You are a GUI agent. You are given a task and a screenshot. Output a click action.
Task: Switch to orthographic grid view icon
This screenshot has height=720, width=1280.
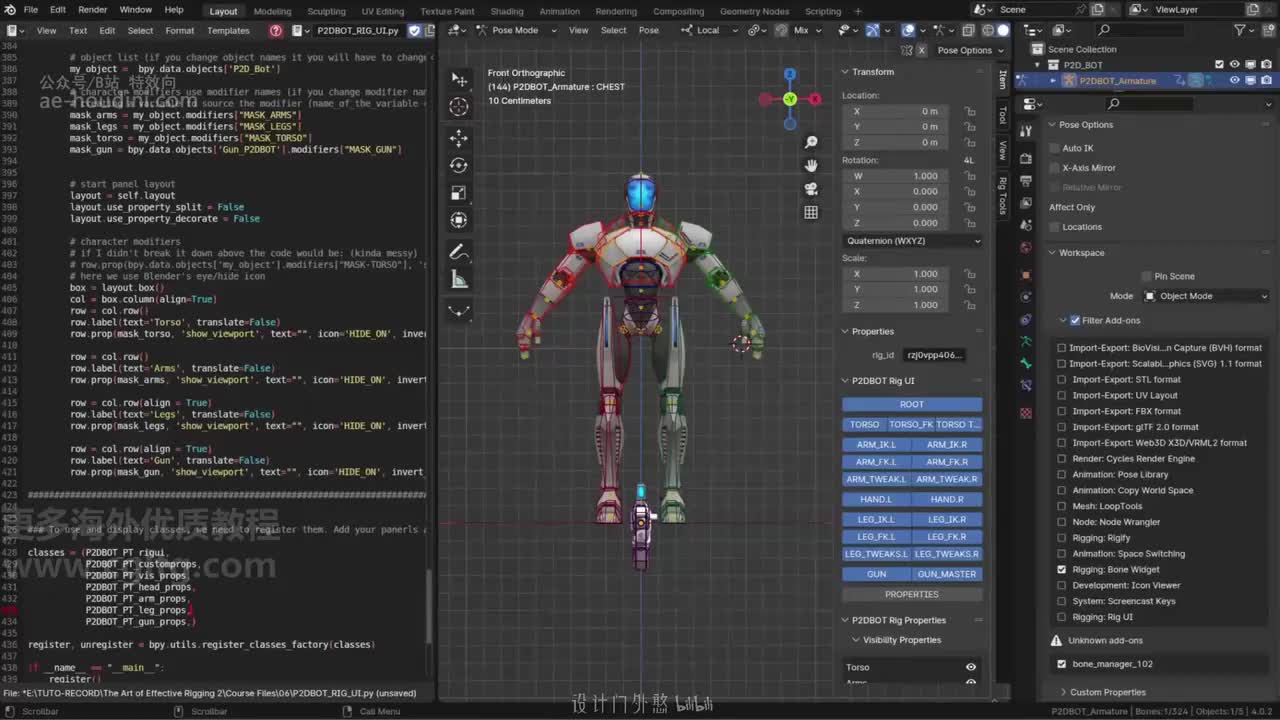click(x=811, y=212)
